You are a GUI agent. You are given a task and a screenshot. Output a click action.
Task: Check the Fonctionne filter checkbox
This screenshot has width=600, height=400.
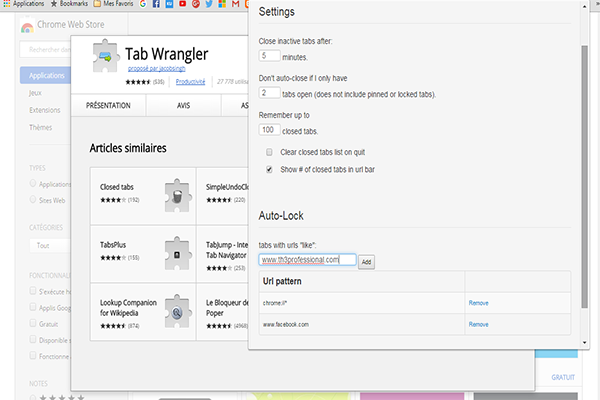(x=33, y=356)
